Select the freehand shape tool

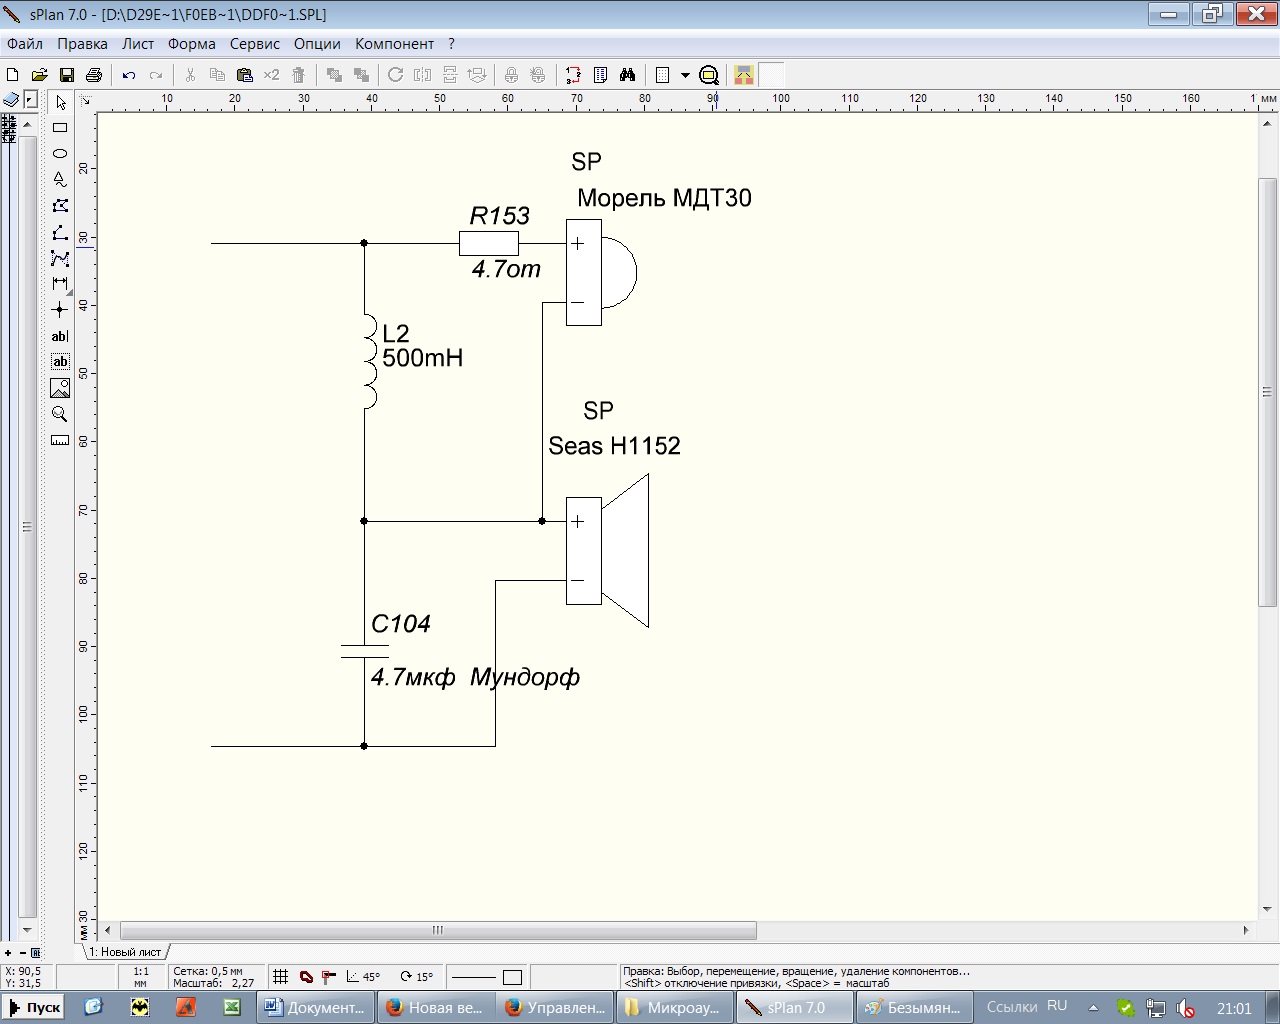click(60, 180)
